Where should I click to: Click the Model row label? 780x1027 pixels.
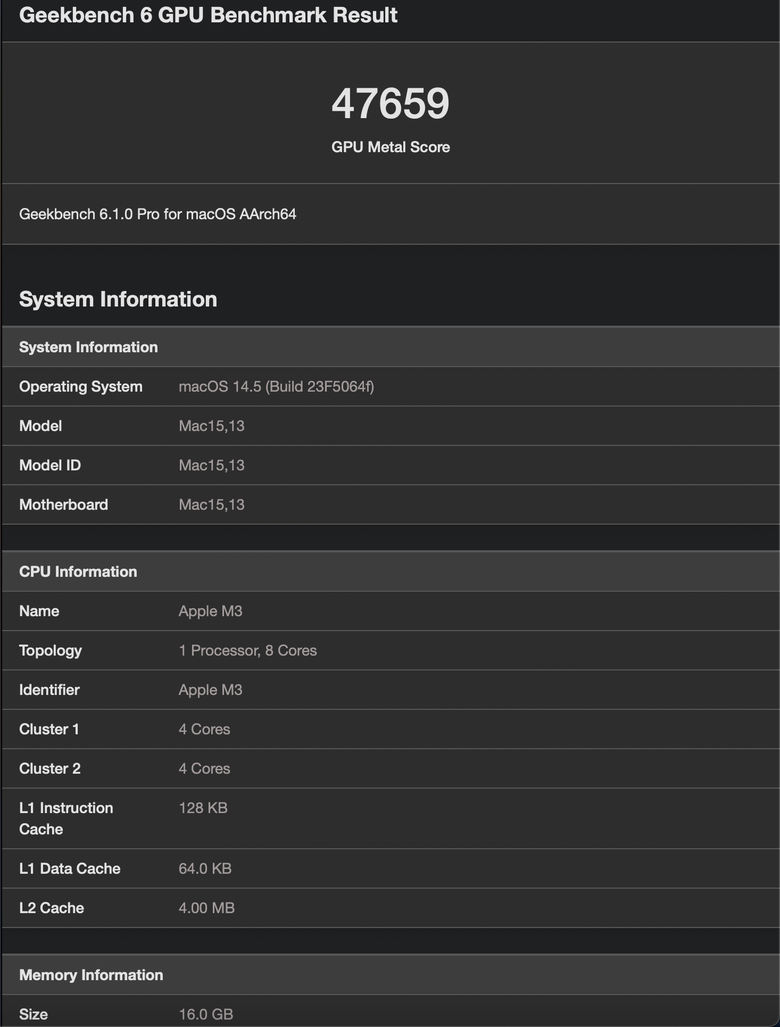pos(41,426)
